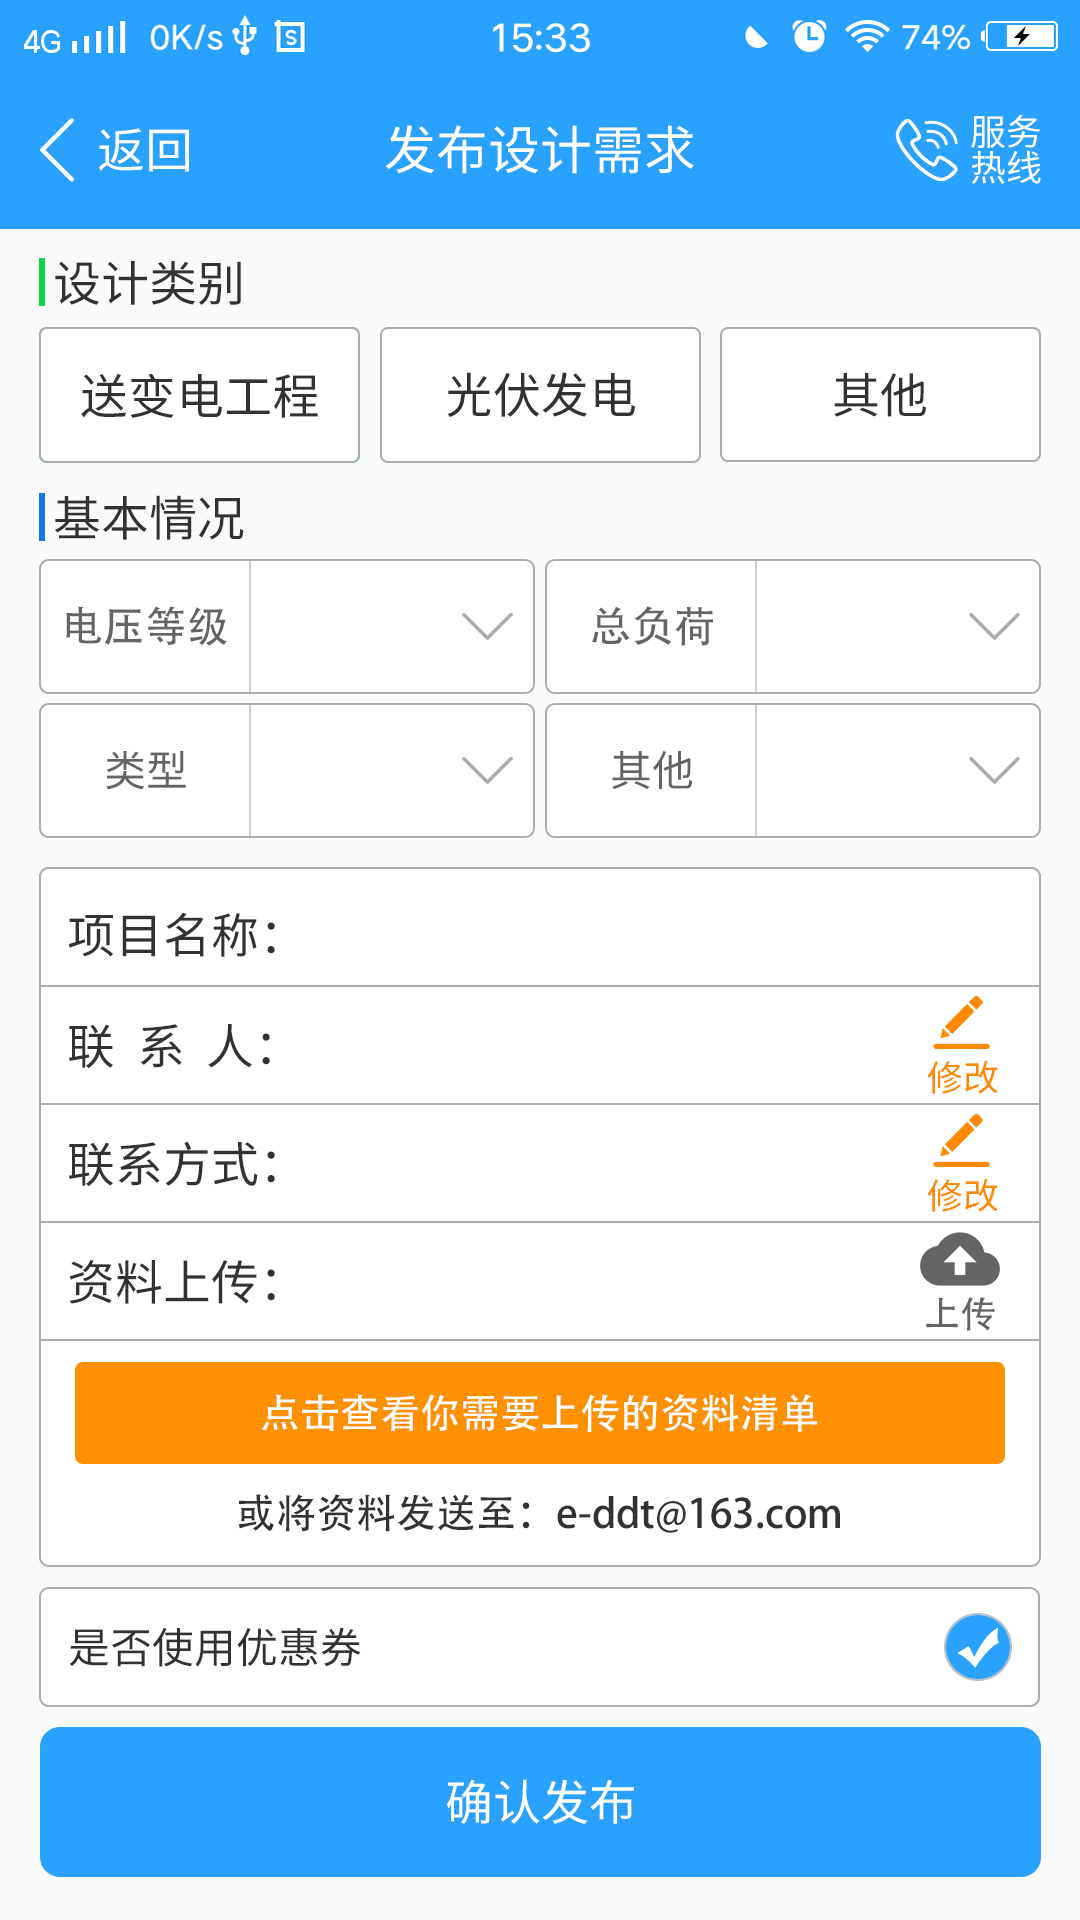Toggle the 是否使用优惠券 coupon checkbox
The image size is (1080, 1920).
click(977, 1647)
